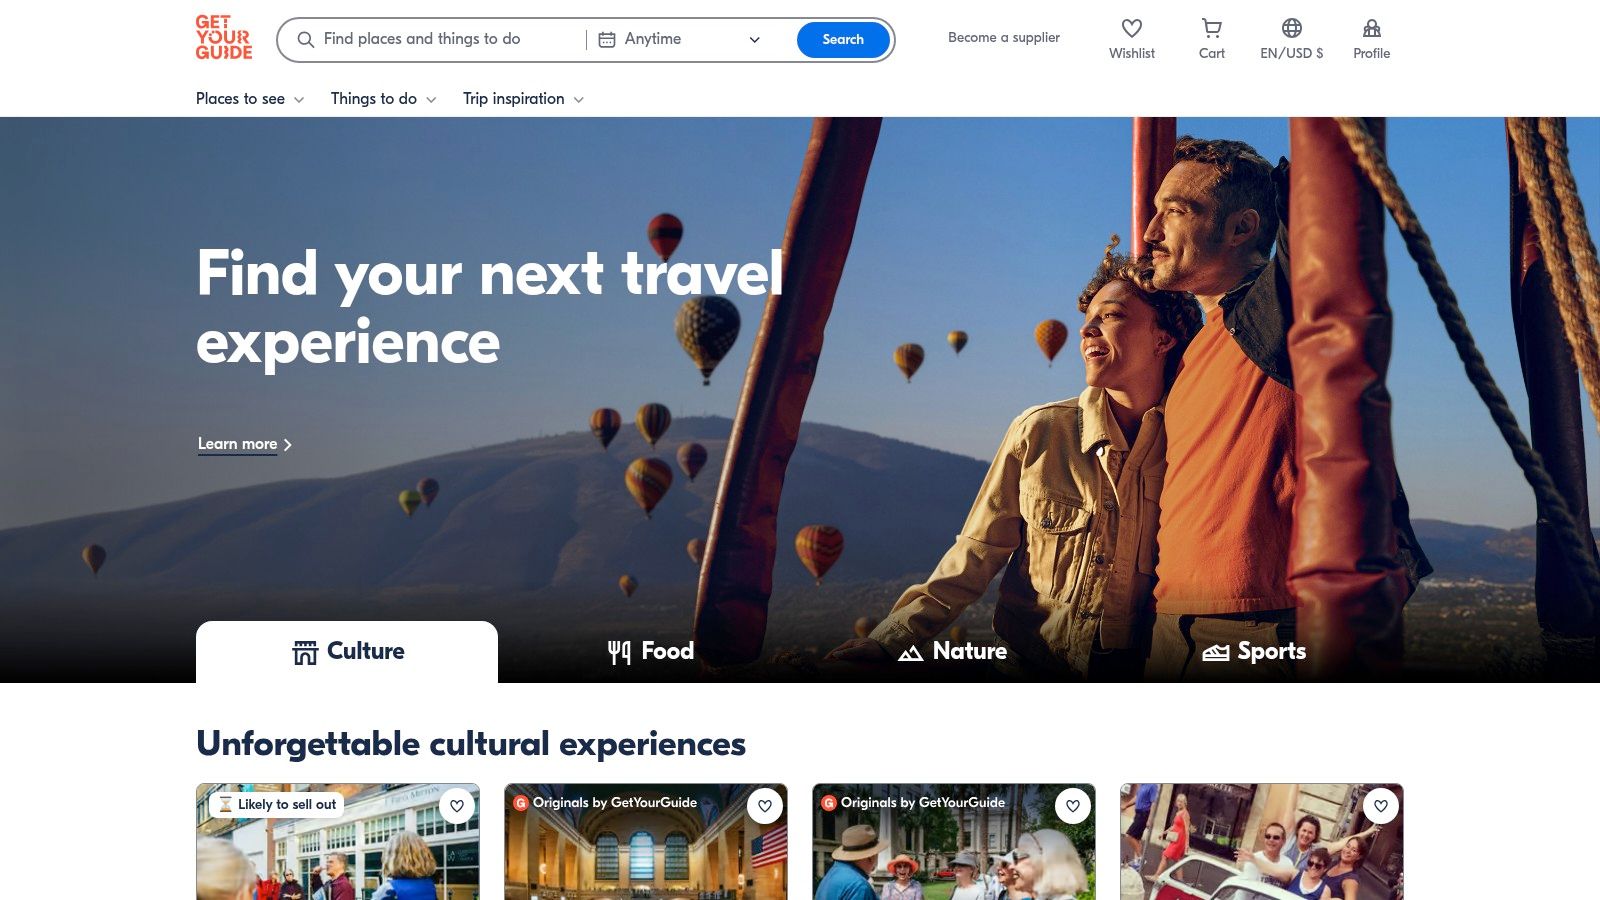Click the EN/USD $ globe icon
Screen dimensions: 1600x900
pyautogui.click(x=1291, y=28)
